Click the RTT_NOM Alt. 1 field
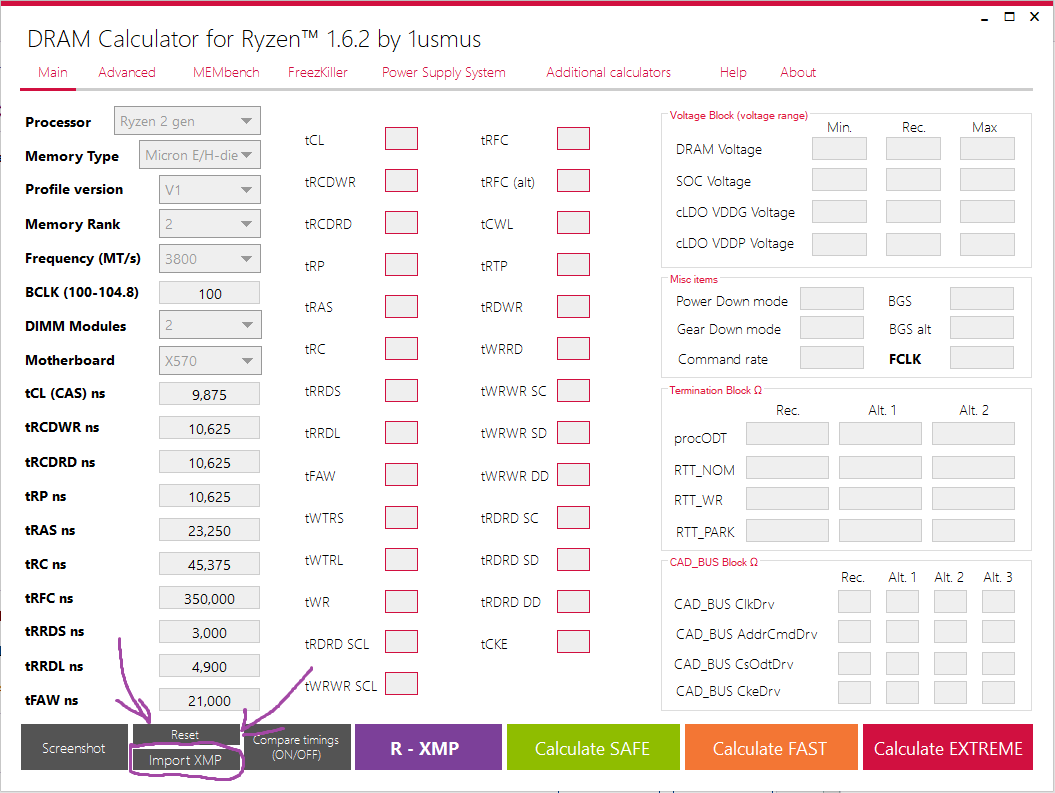 880,467
